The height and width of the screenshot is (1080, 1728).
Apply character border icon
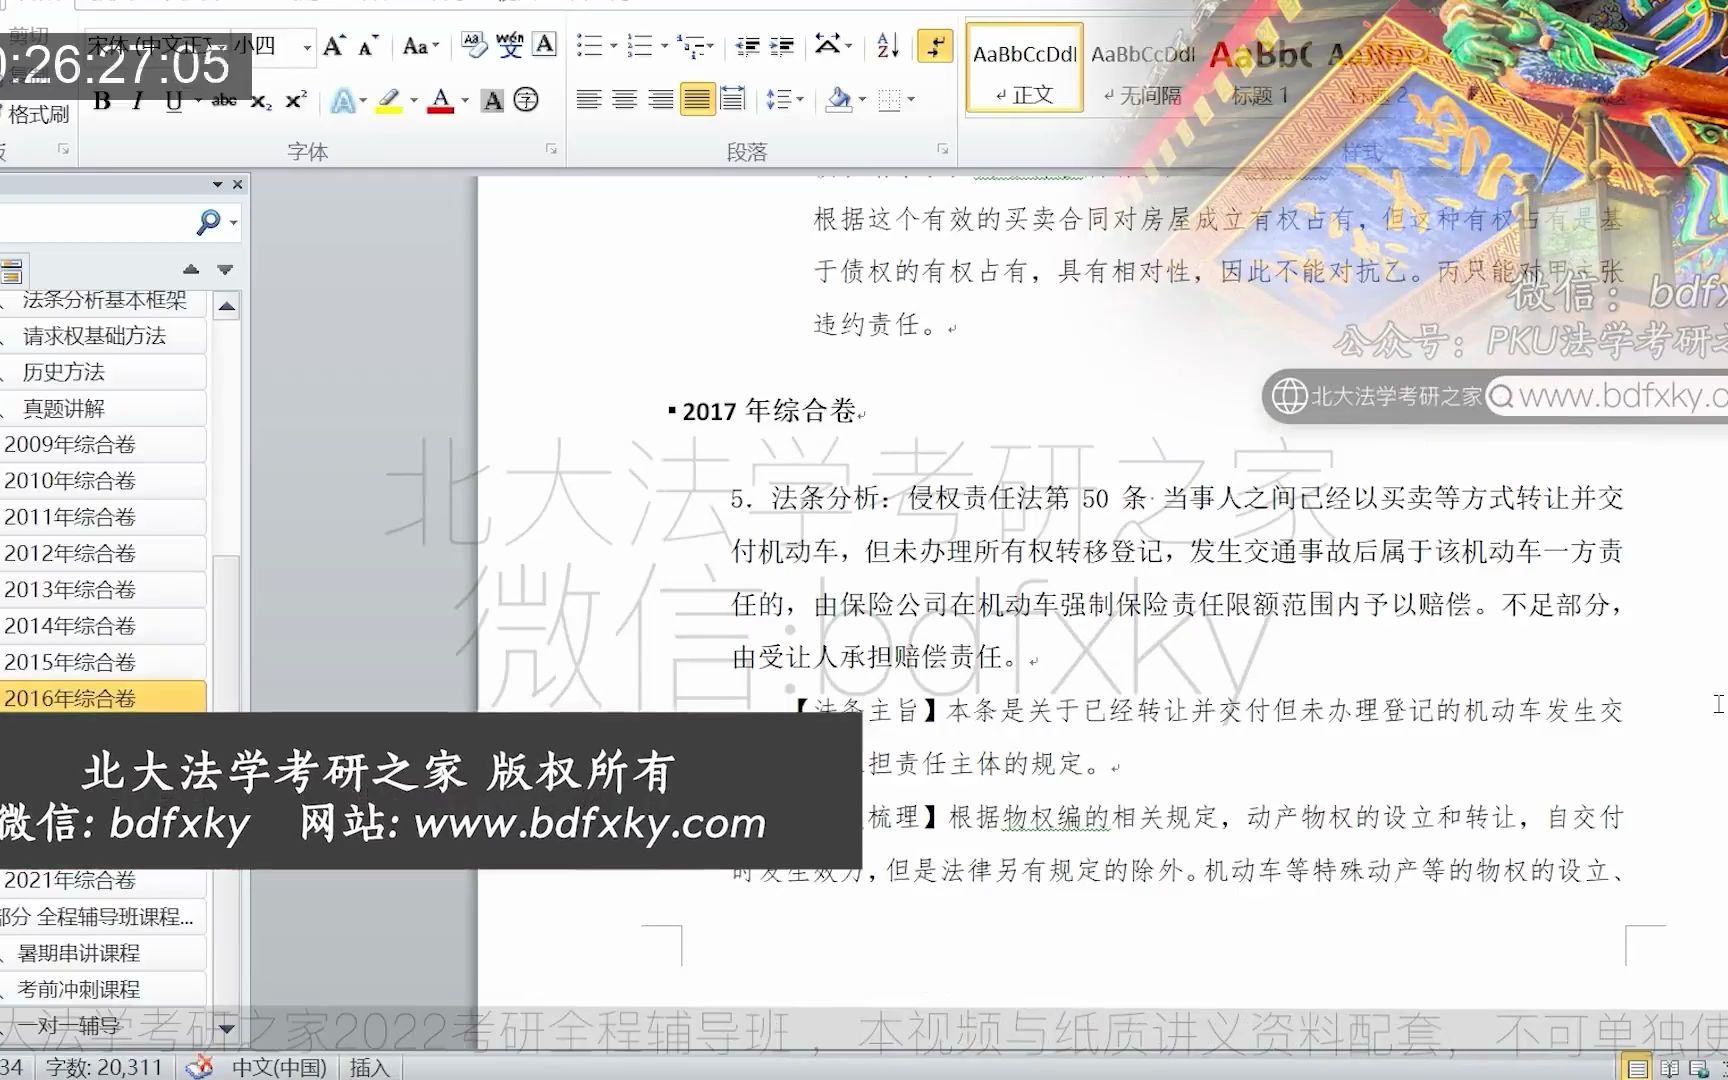coord(544,44)
